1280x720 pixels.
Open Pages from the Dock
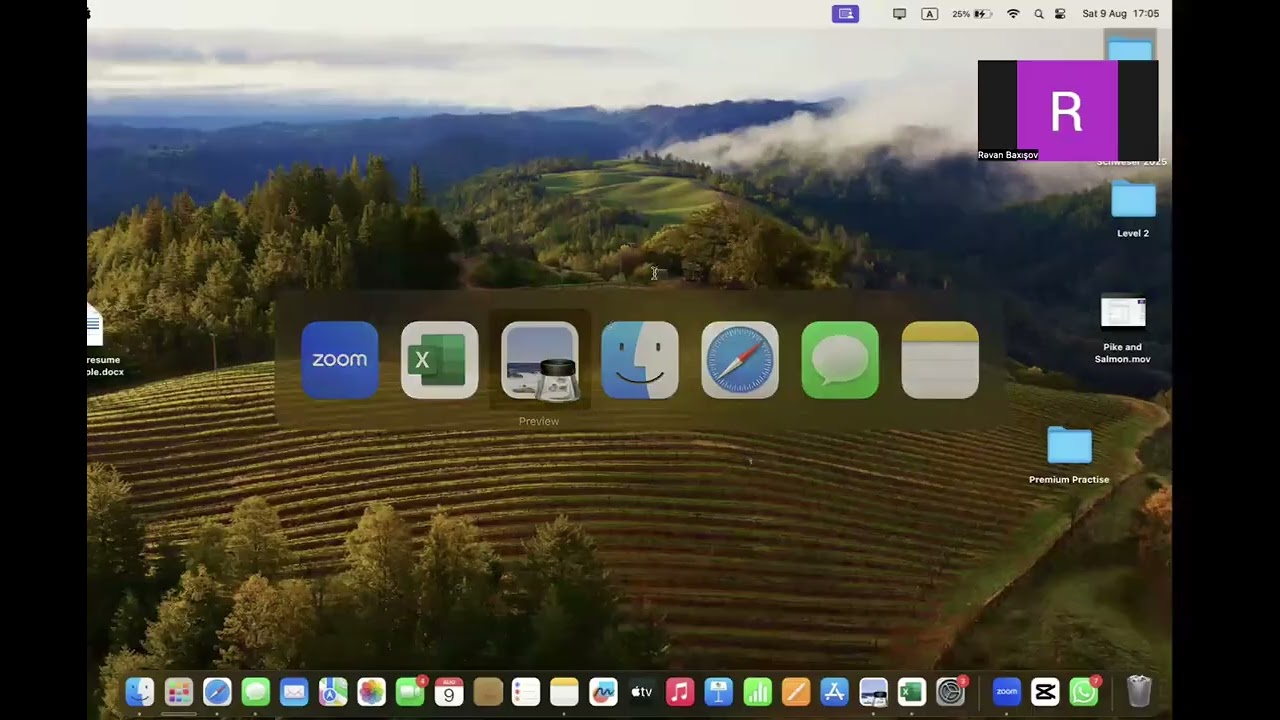796,691
